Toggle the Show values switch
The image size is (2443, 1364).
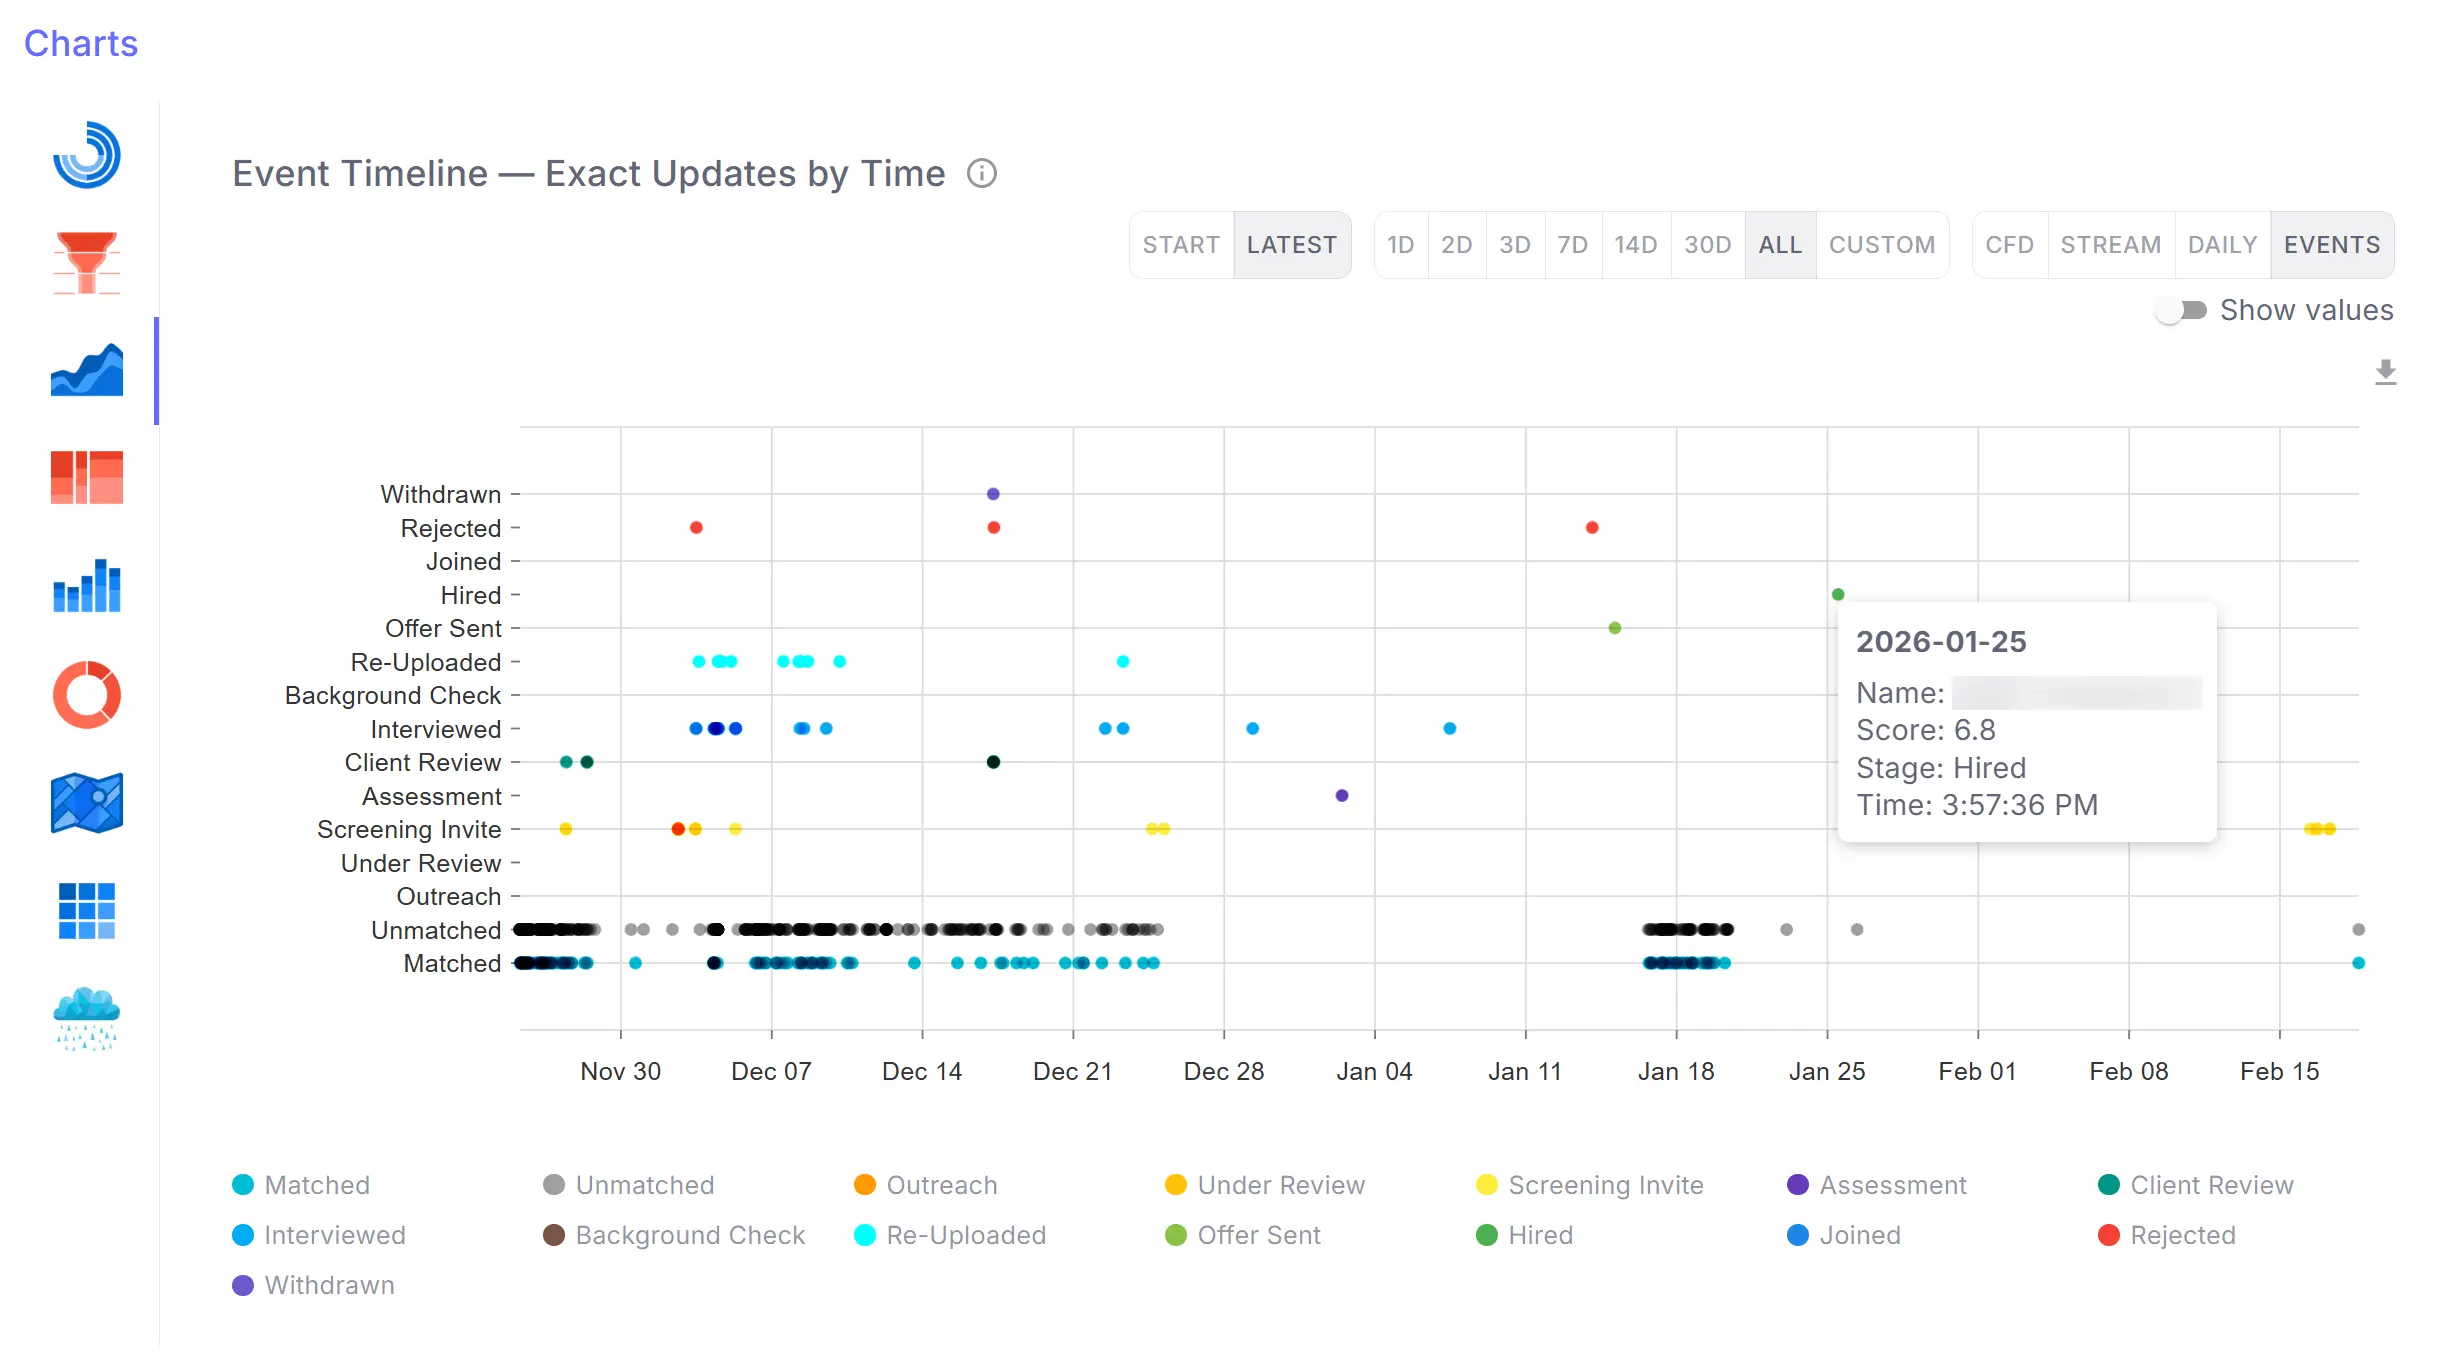2182,311
